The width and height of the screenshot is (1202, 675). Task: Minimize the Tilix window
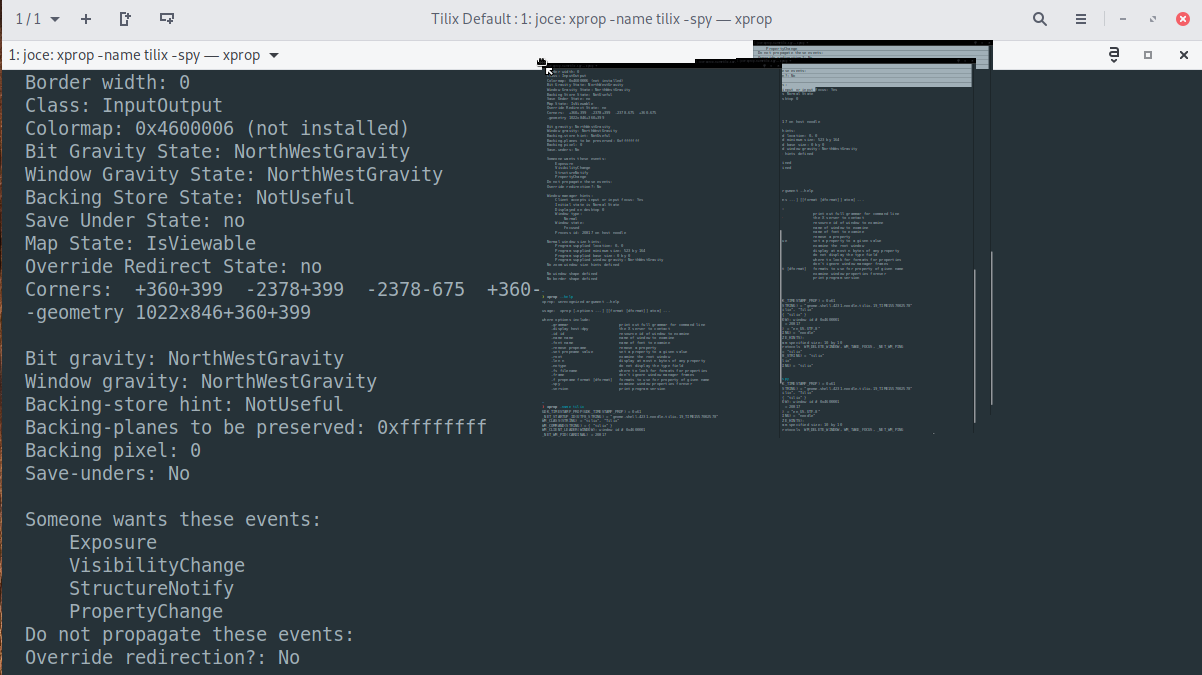1125,19
